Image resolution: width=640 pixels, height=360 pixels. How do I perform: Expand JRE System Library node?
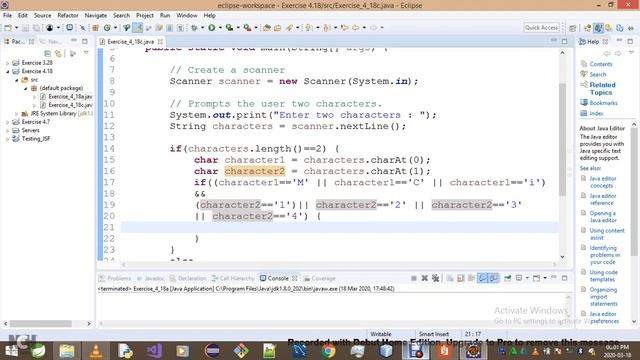click(x=17, y=114)
